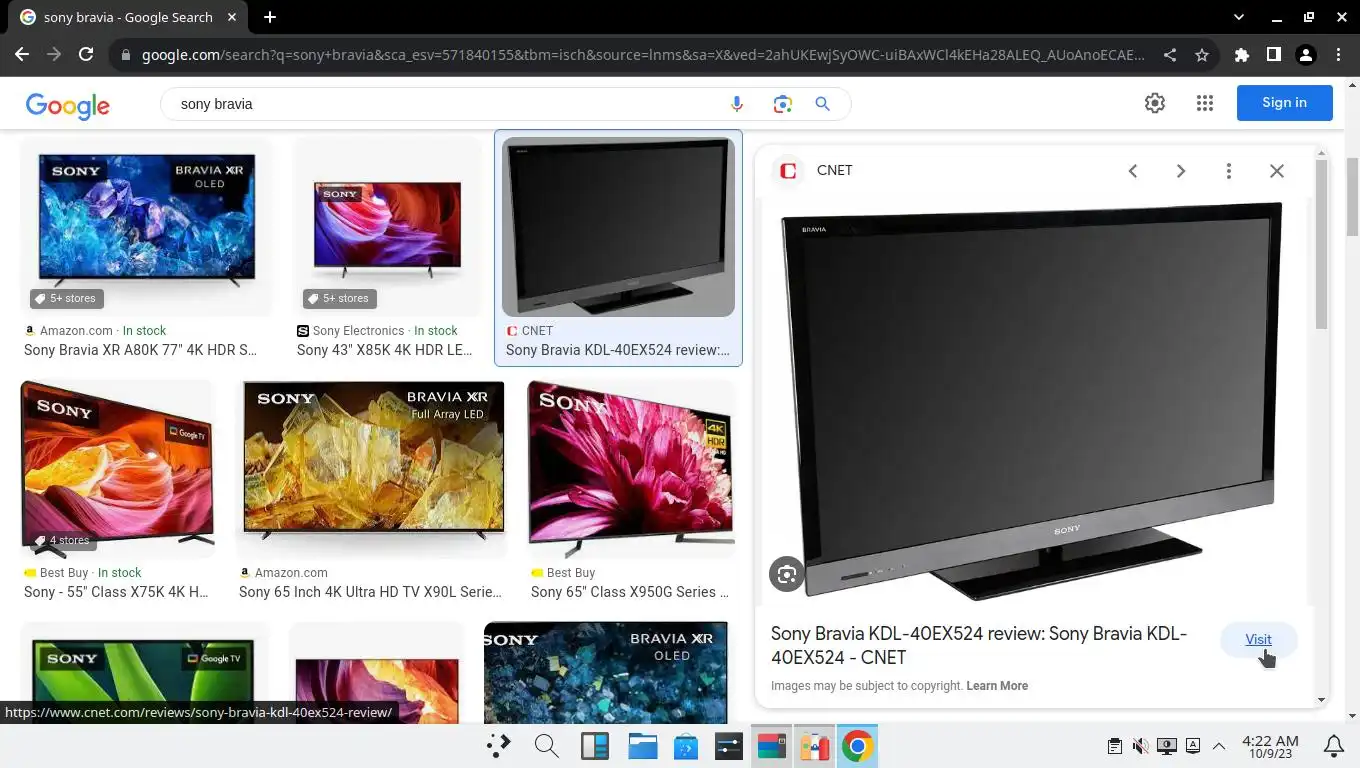Go back to previous page in Chrome

pos(22,55)
